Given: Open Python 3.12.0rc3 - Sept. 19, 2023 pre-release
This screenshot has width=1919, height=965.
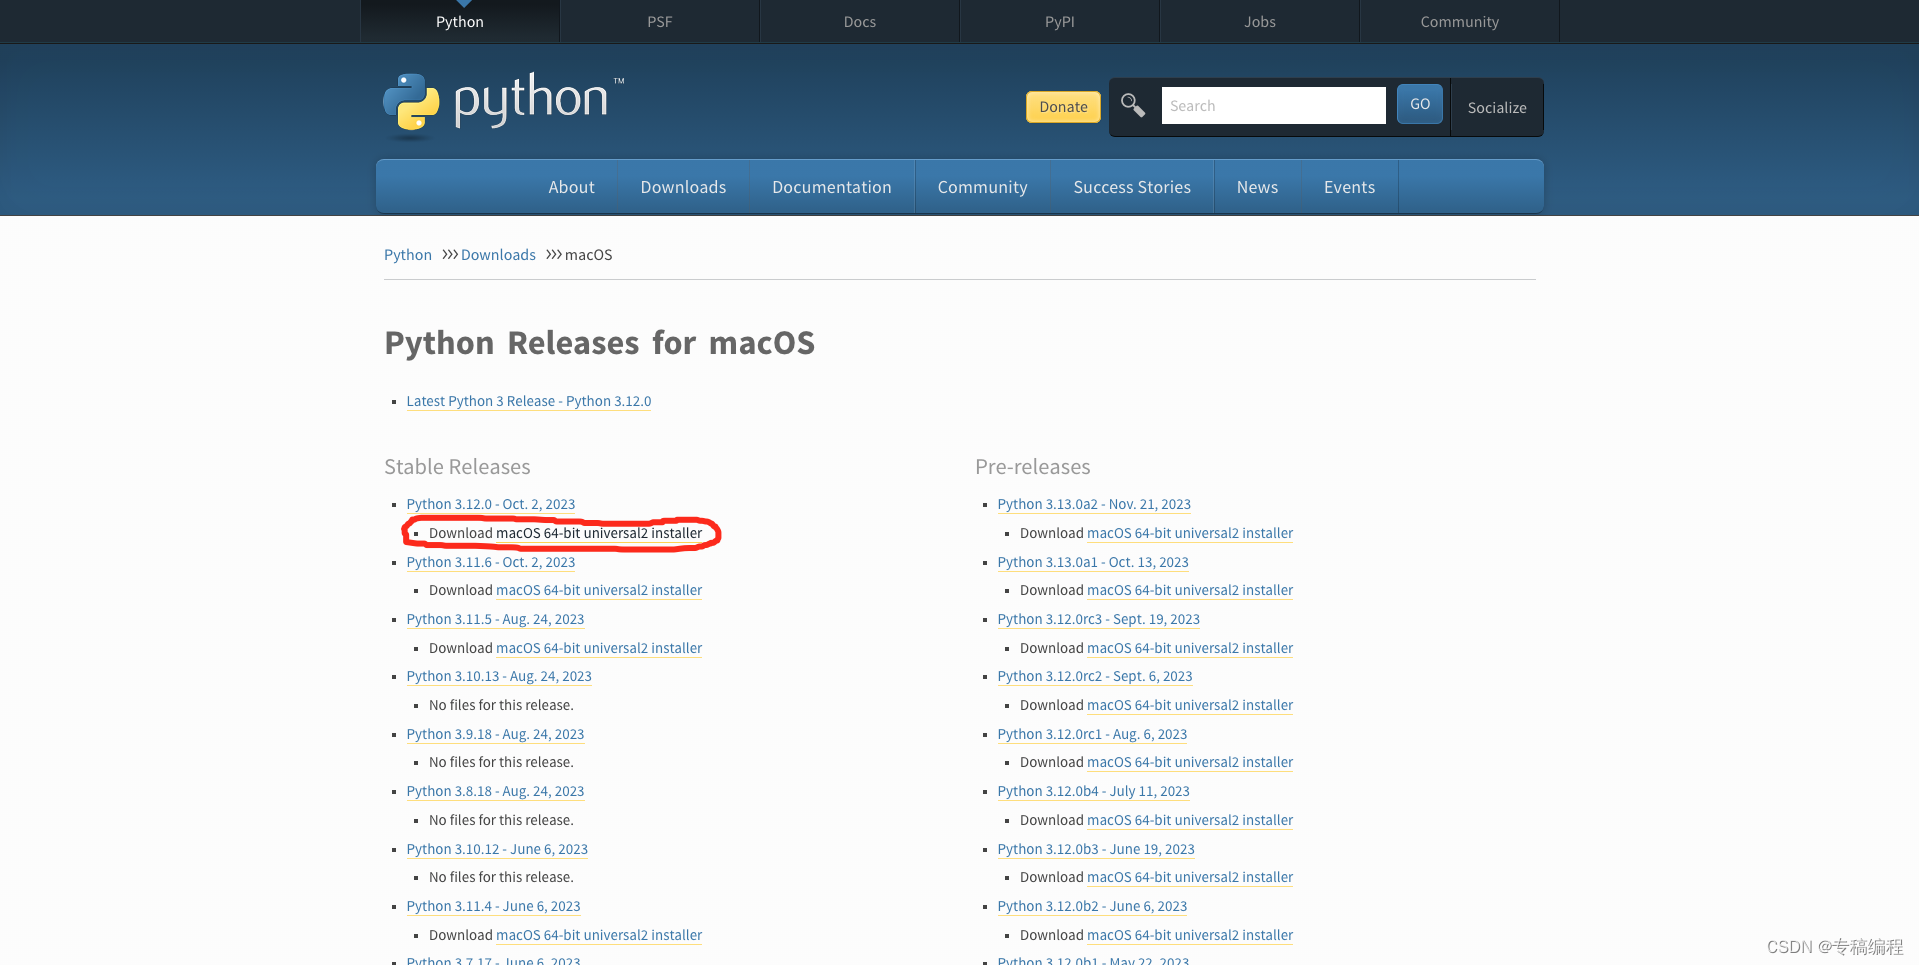Looking at the screenshot, I should (x=1098, y=619).
